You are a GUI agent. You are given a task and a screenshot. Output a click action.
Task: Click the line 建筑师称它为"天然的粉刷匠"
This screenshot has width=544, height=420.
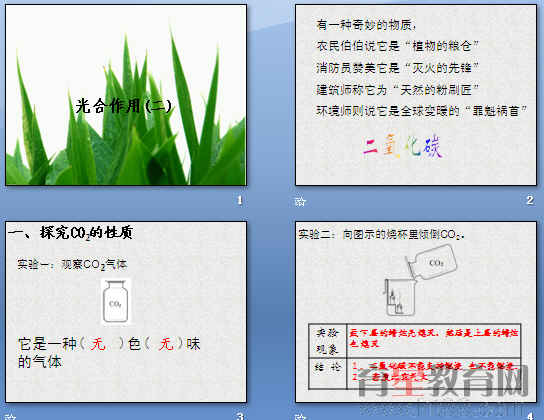[x=398, y=90]
